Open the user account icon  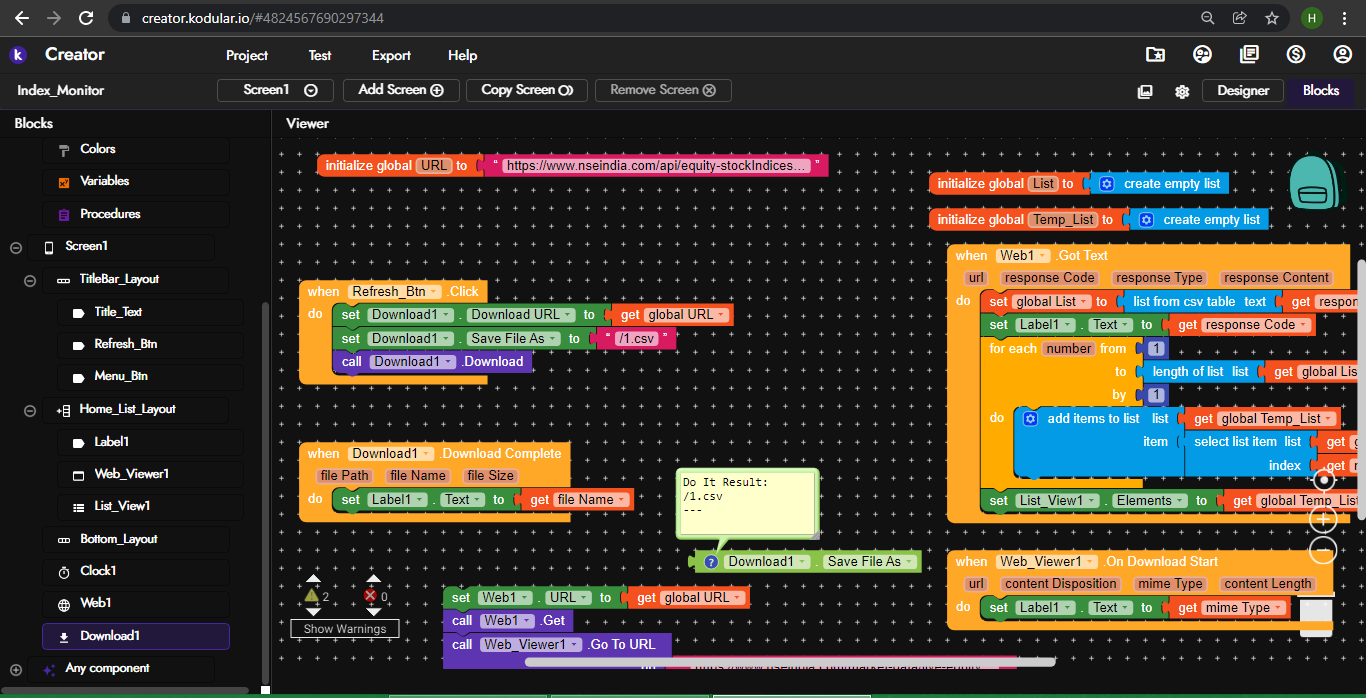[1343, 55]
